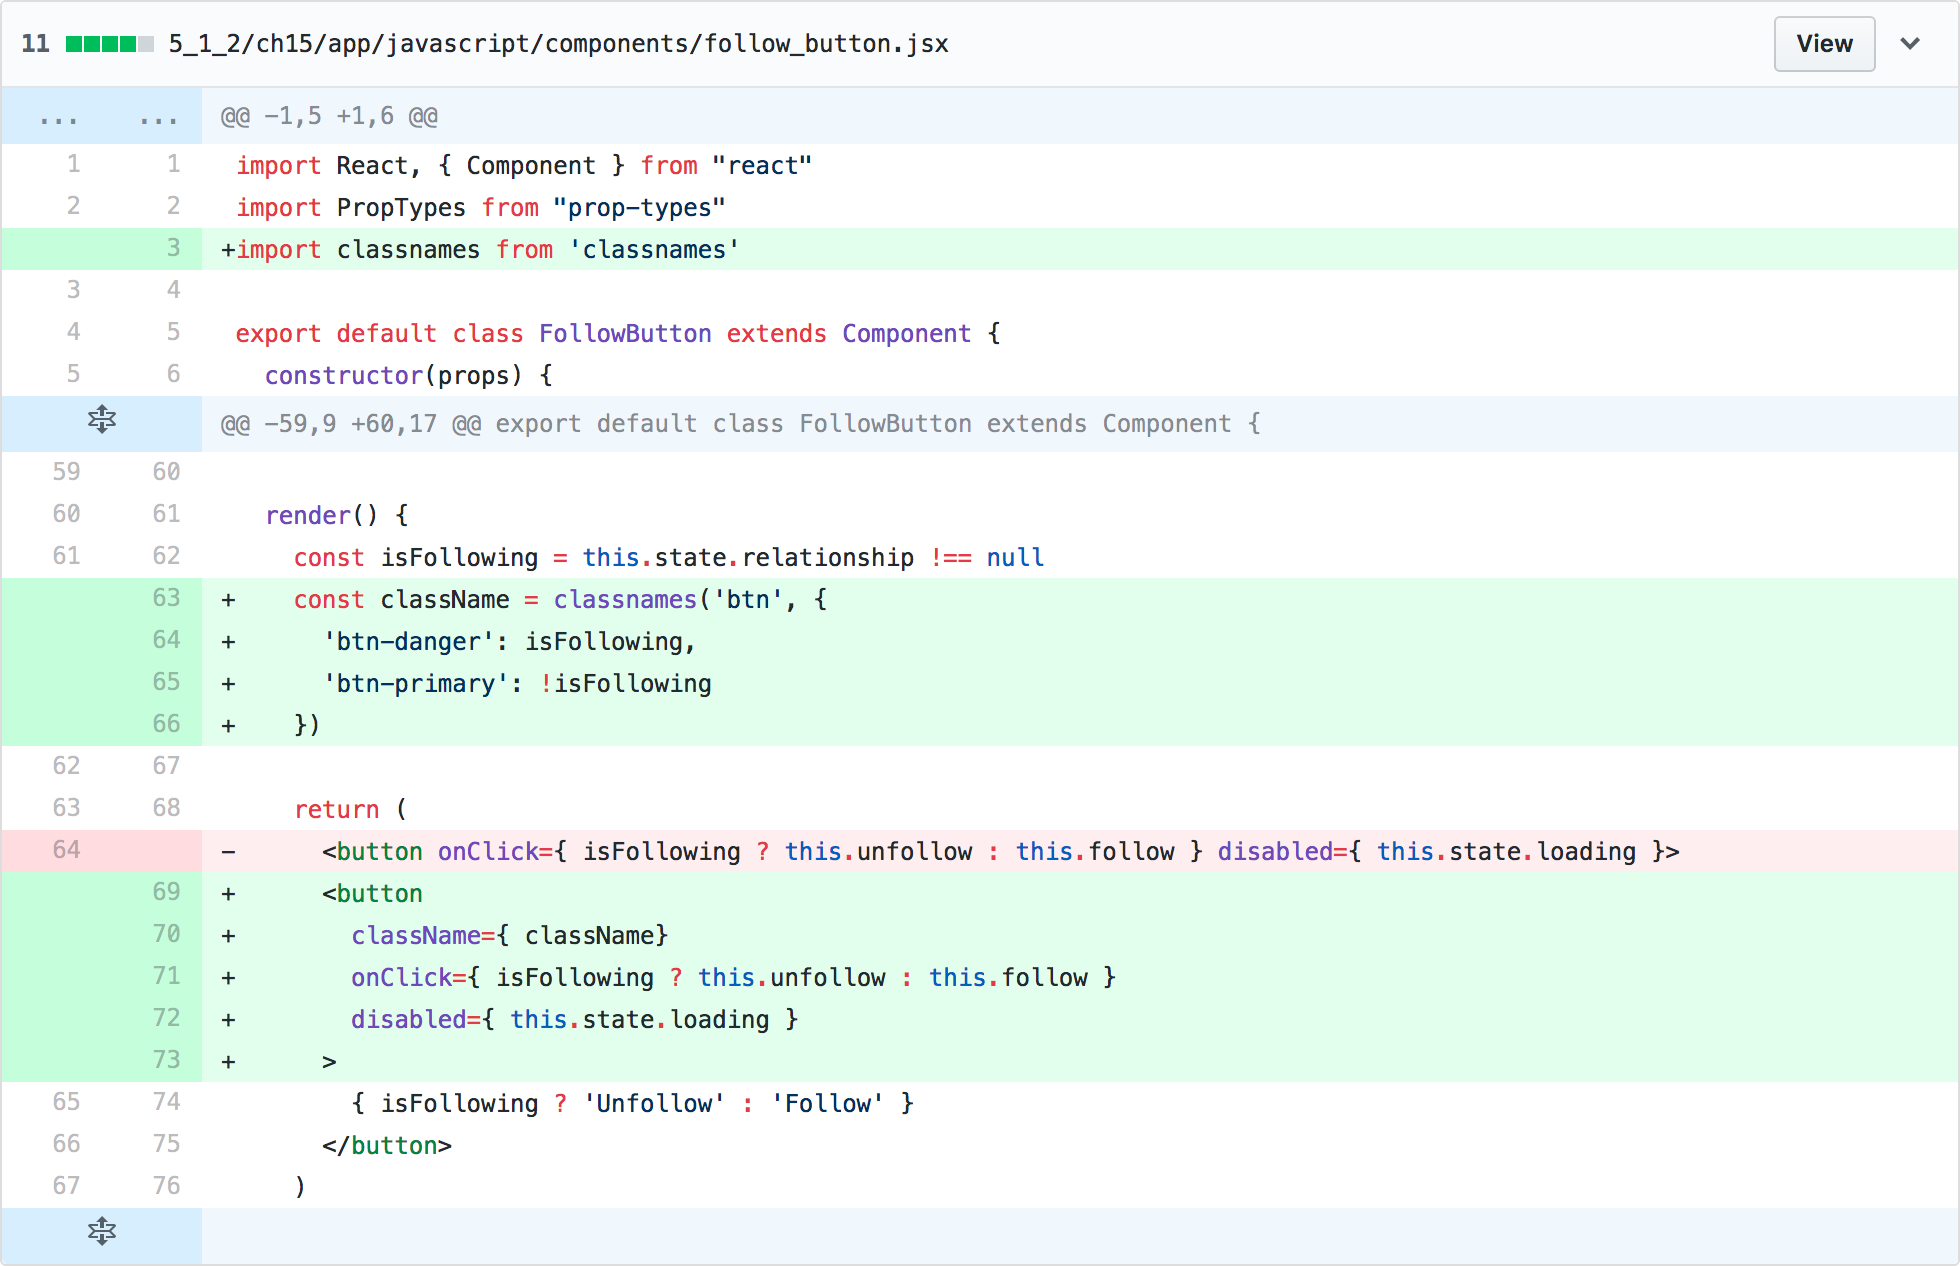Click new line number 63

[x=166, y=598]
